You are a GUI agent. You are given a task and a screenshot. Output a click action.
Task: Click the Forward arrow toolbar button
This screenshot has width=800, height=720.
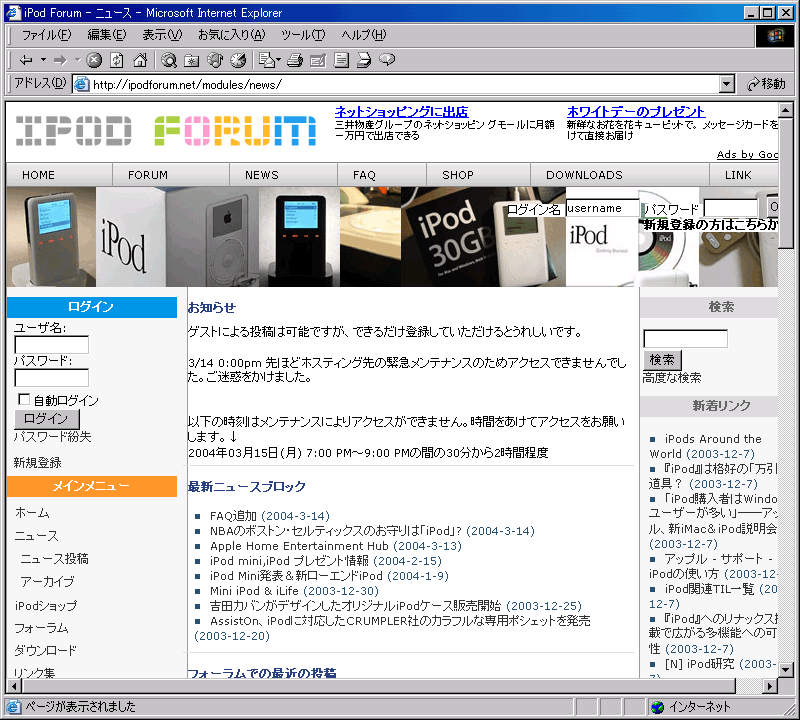click(x=60, y=60)
